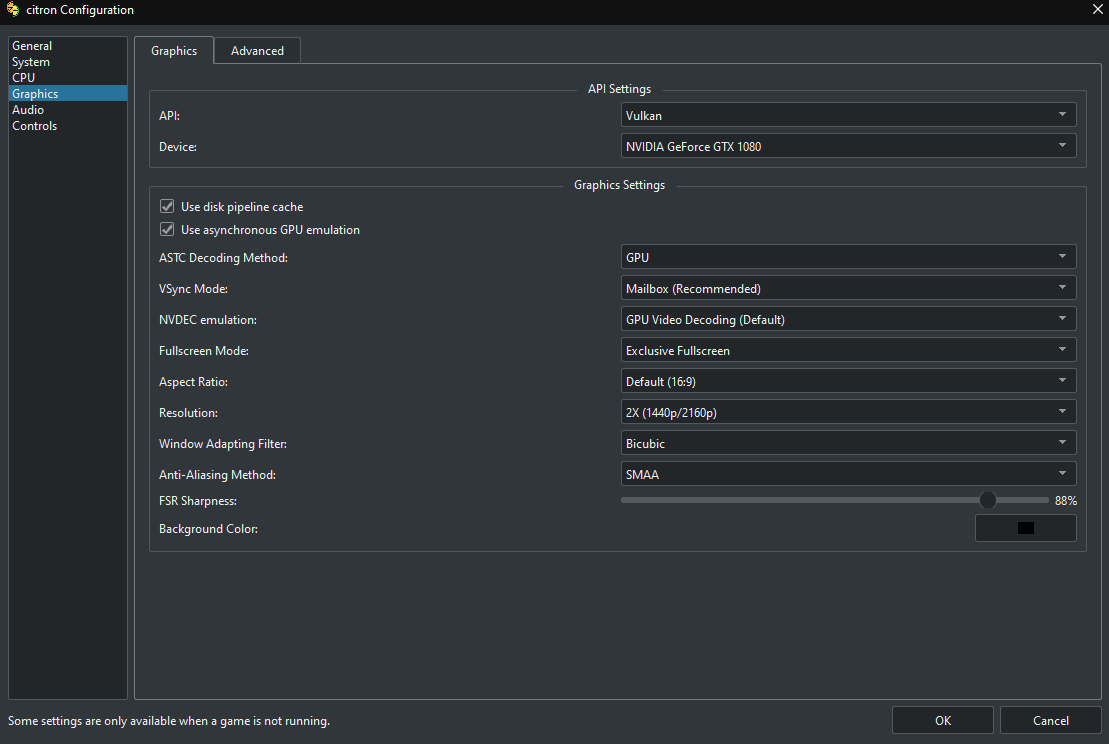The image size is (1109, 744).
Task: Open the NVDEC emulation dropdown
Action: click(849, 320)
